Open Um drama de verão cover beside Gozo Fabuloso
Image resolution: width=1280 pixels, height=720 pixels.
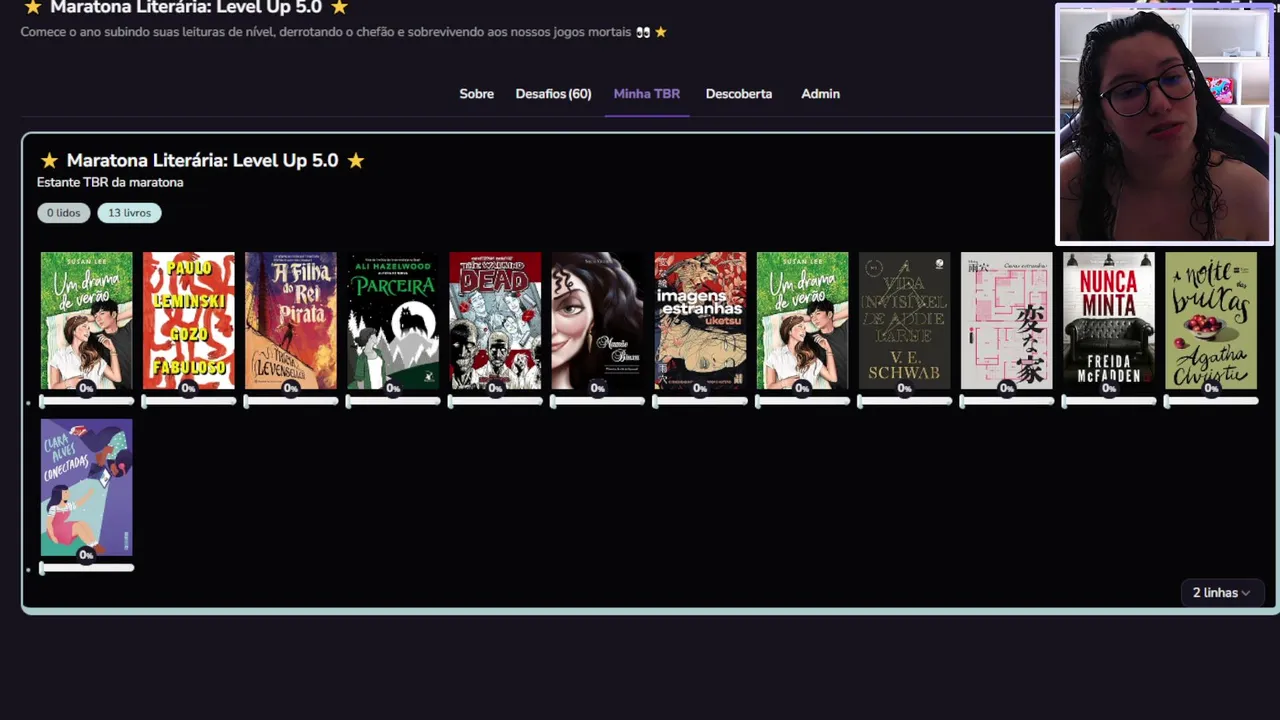pos(86,320)
